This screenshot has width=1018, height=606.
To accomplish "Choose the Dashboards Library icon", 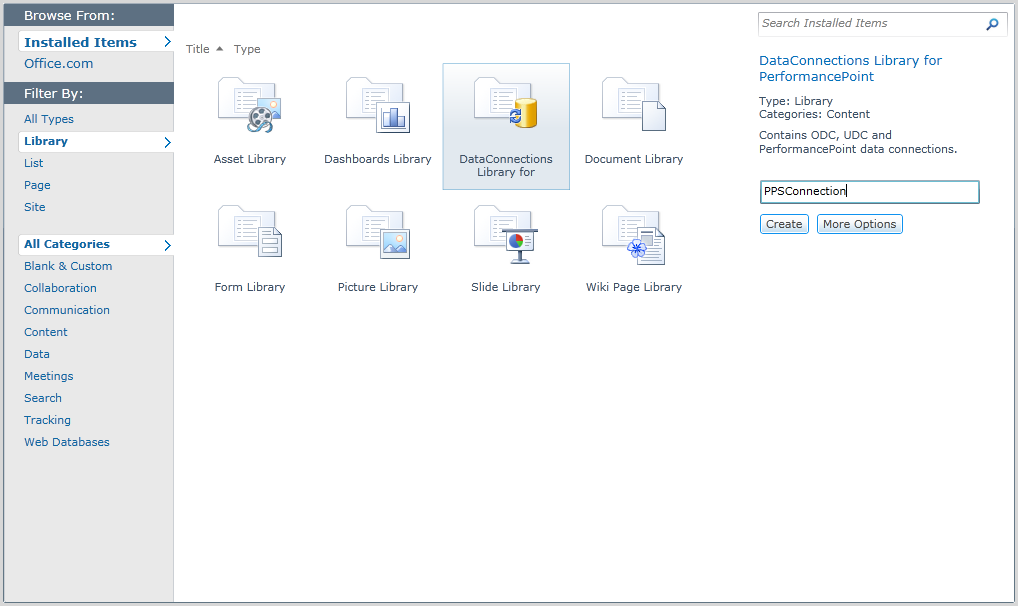I will (x=378, y=105).
